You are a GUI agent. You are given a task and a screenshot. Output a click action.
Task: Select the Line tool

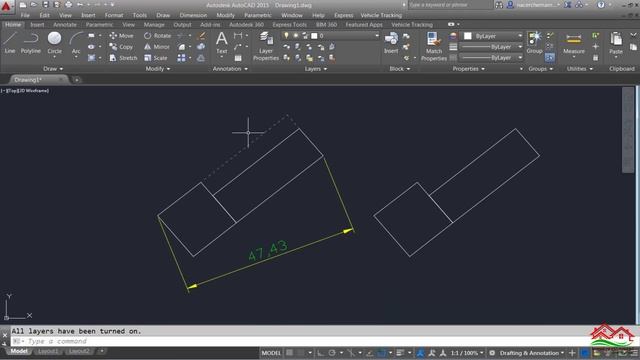(10, 43)
